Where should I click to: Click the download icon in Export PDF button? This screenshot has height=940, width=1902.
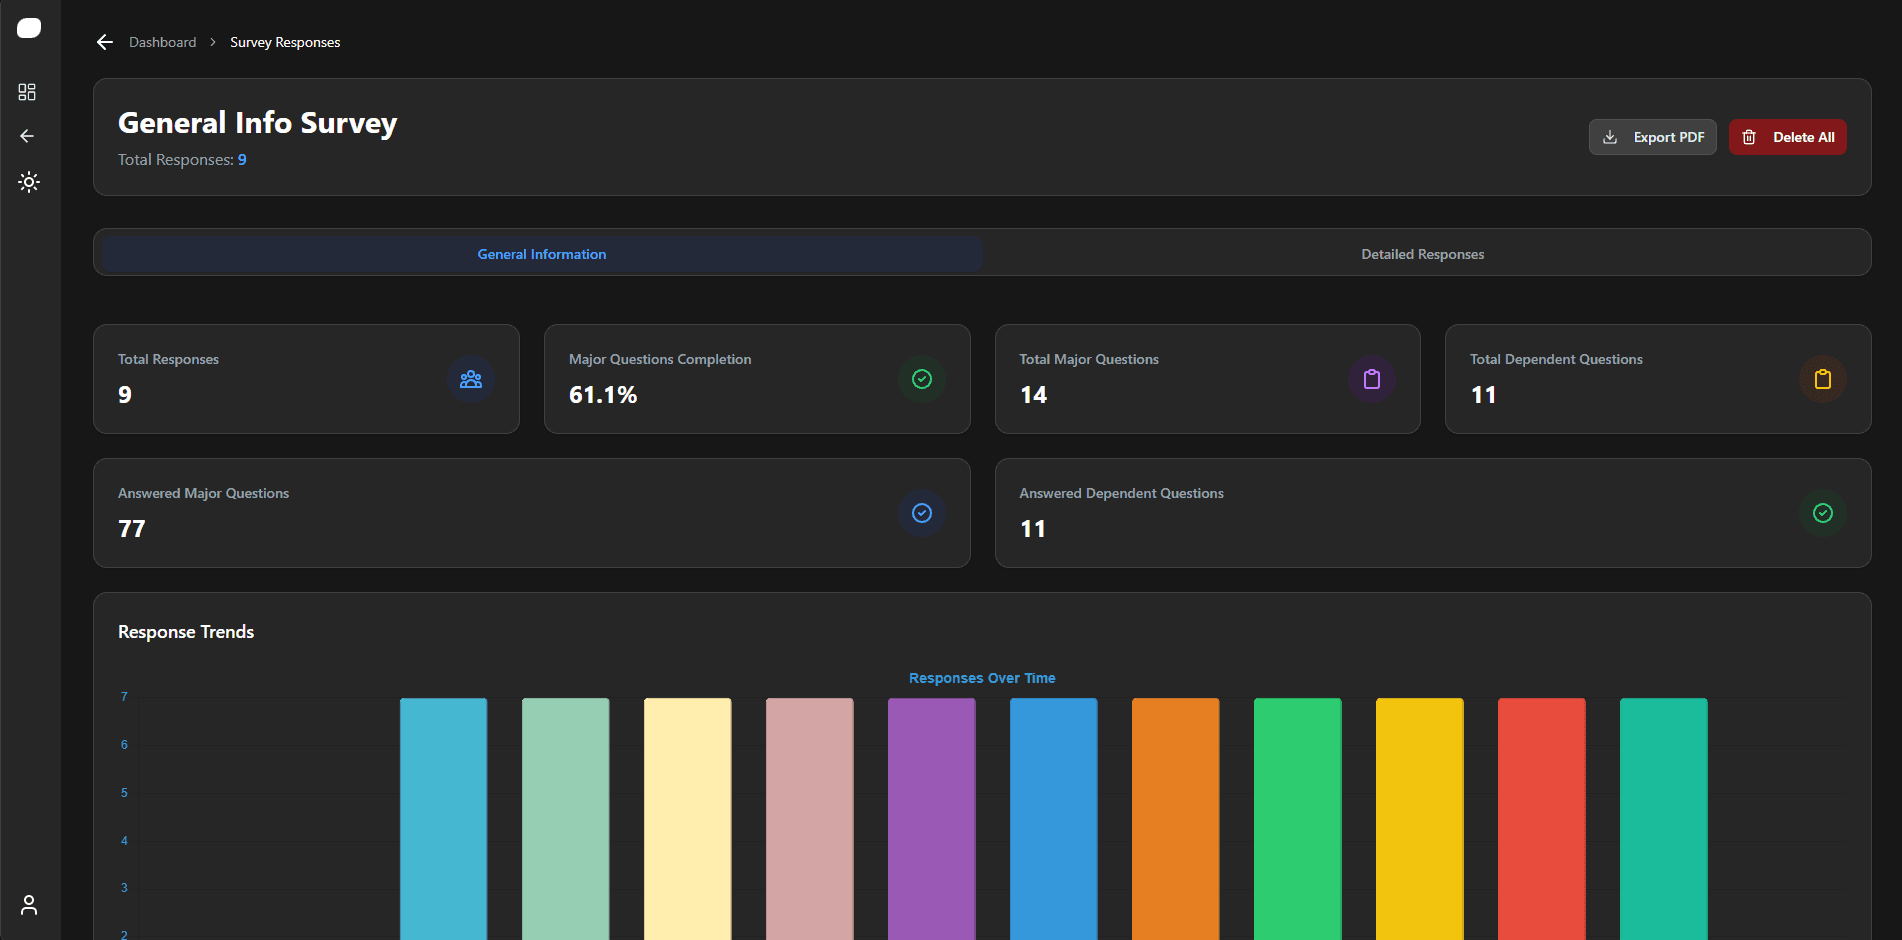pyautogui.click(x=1611, y=137)
